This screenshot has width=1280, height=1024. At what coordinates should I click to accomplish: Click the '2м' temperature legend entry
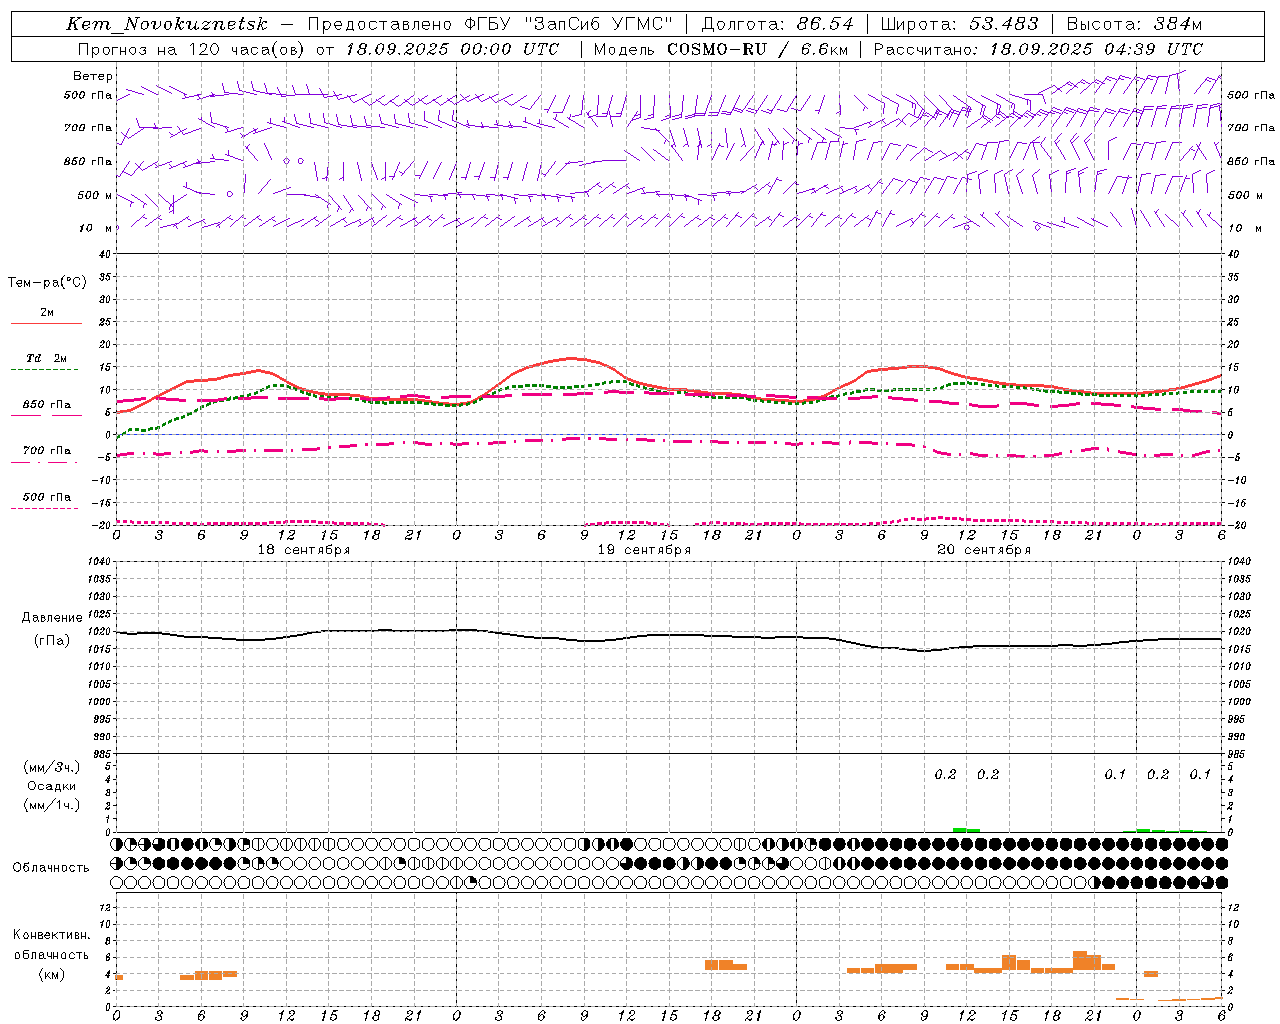[46, 313]
